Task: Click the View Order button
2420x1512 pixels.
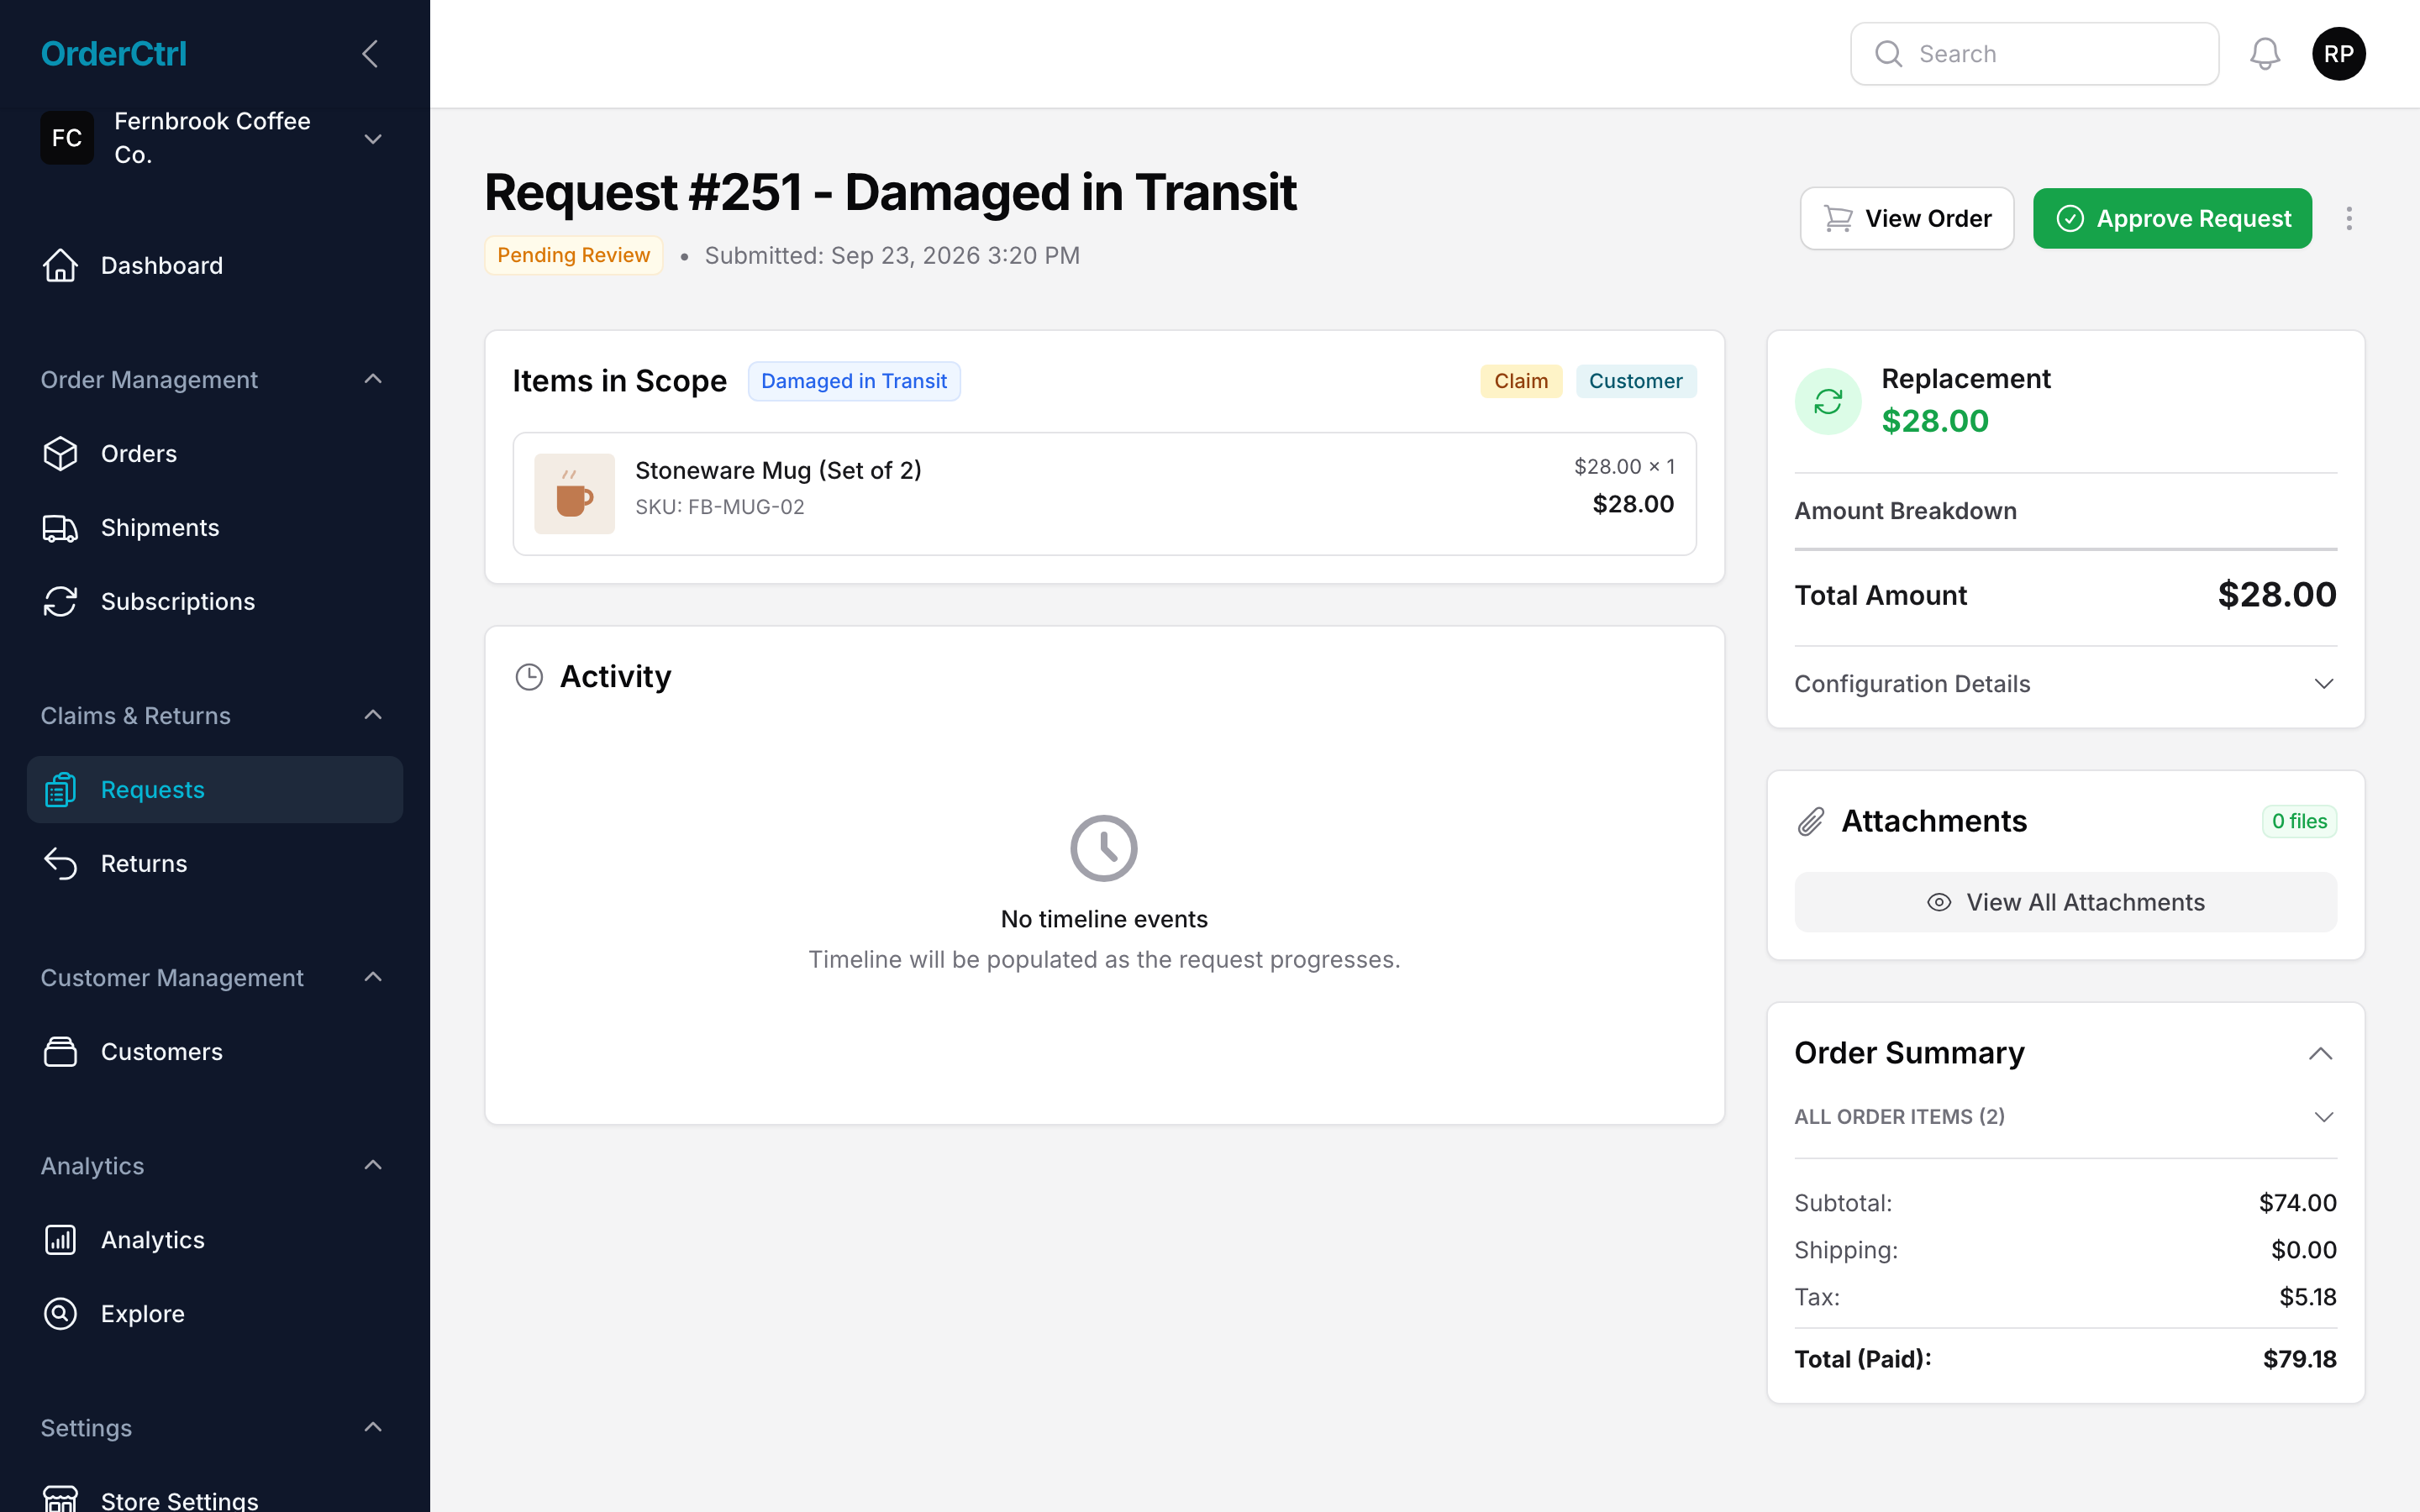Action: (1906, 218)
